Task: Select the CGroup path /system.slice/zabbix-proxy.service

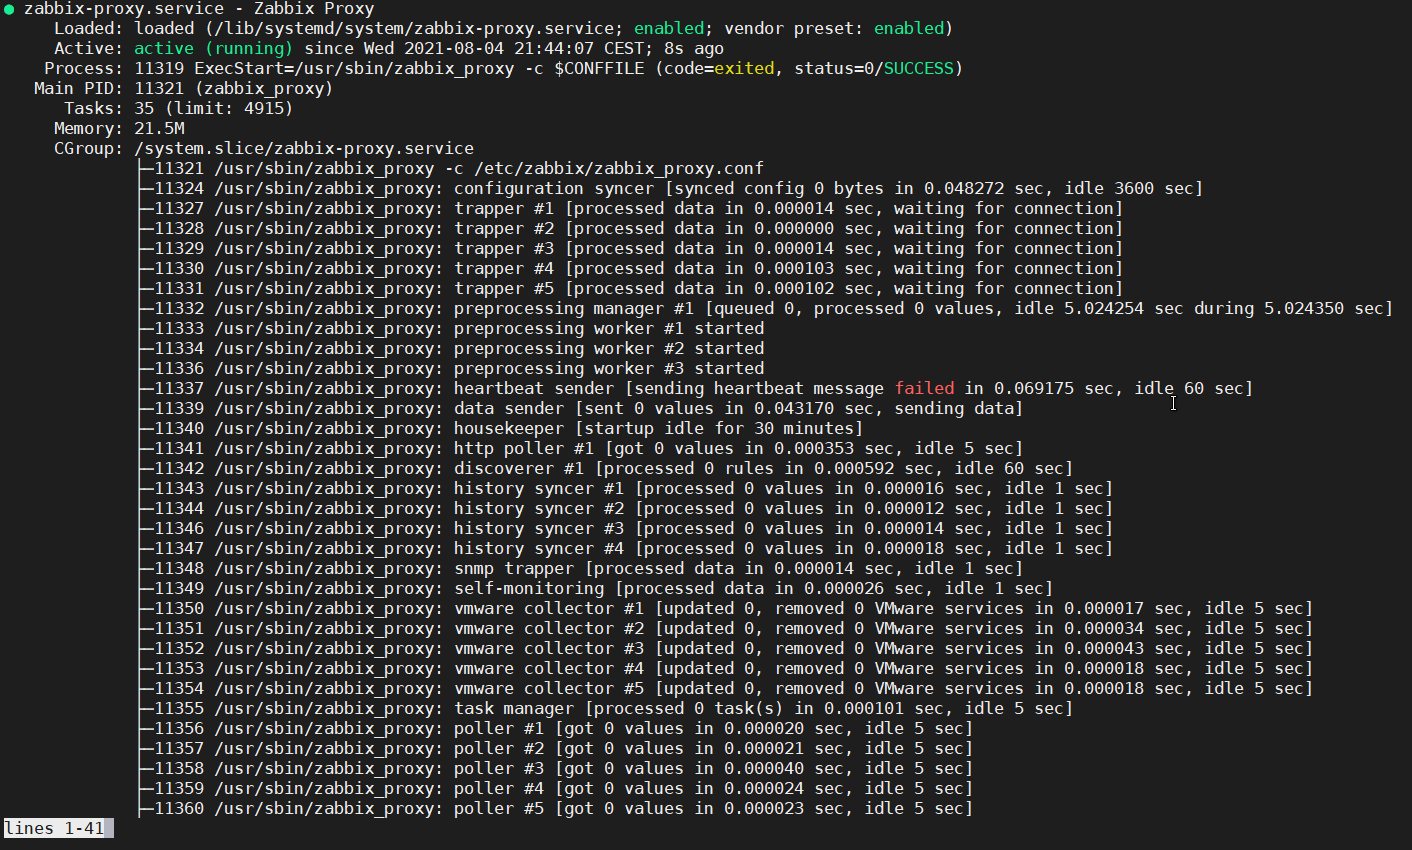Action: click(304, 149)
